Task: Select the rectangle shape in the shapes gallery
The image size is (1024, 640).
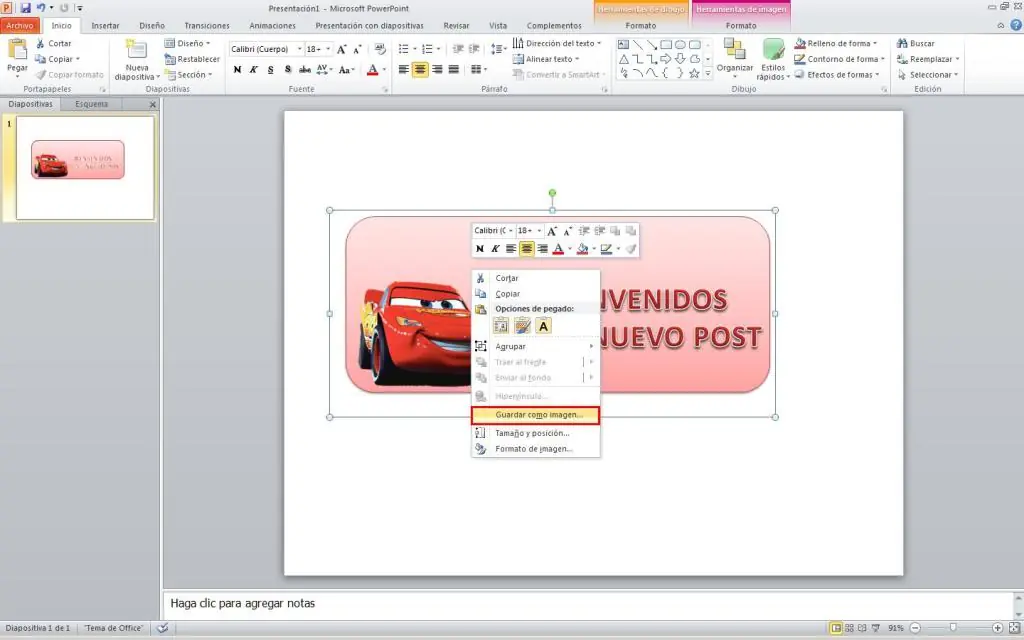Action: [x=666, y=44]
